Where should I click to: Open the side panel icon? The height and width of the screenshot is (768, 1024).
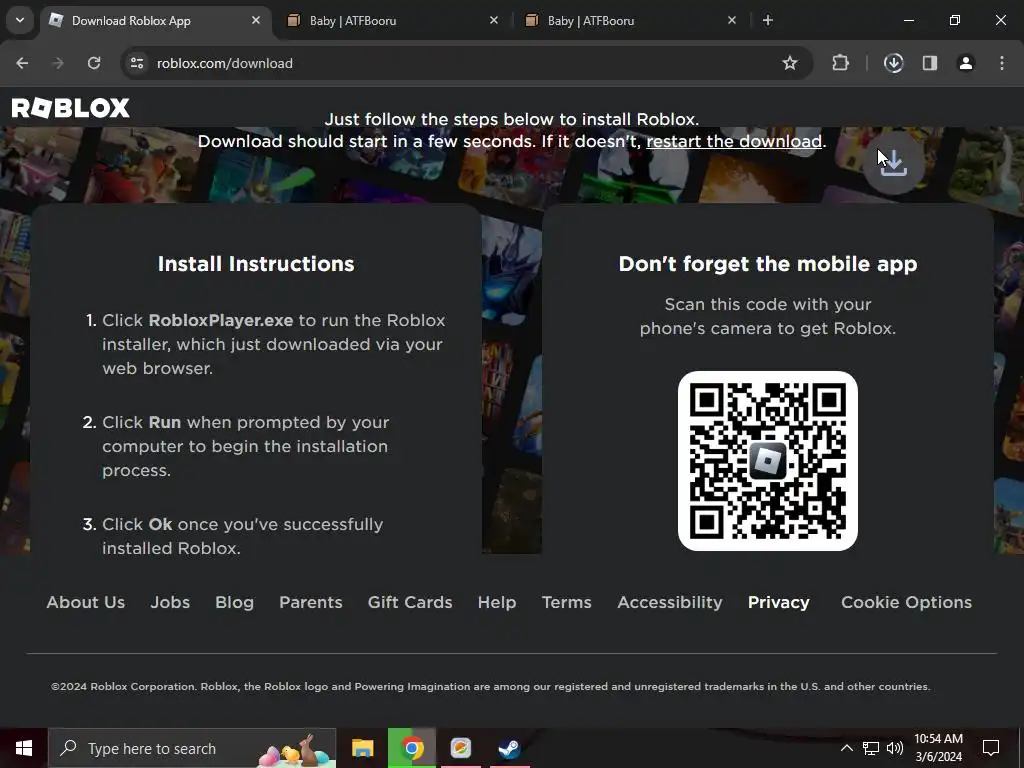click(930, 63)
